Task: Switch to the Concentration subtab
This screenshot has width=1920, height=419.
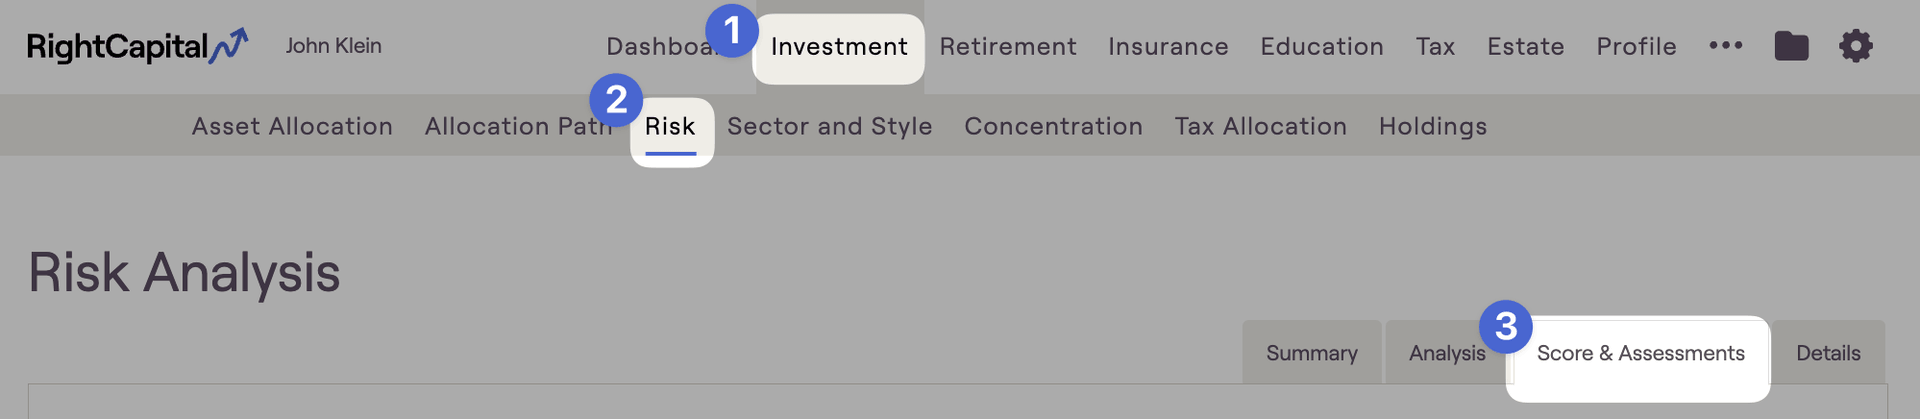Action: pos(1053,127)
